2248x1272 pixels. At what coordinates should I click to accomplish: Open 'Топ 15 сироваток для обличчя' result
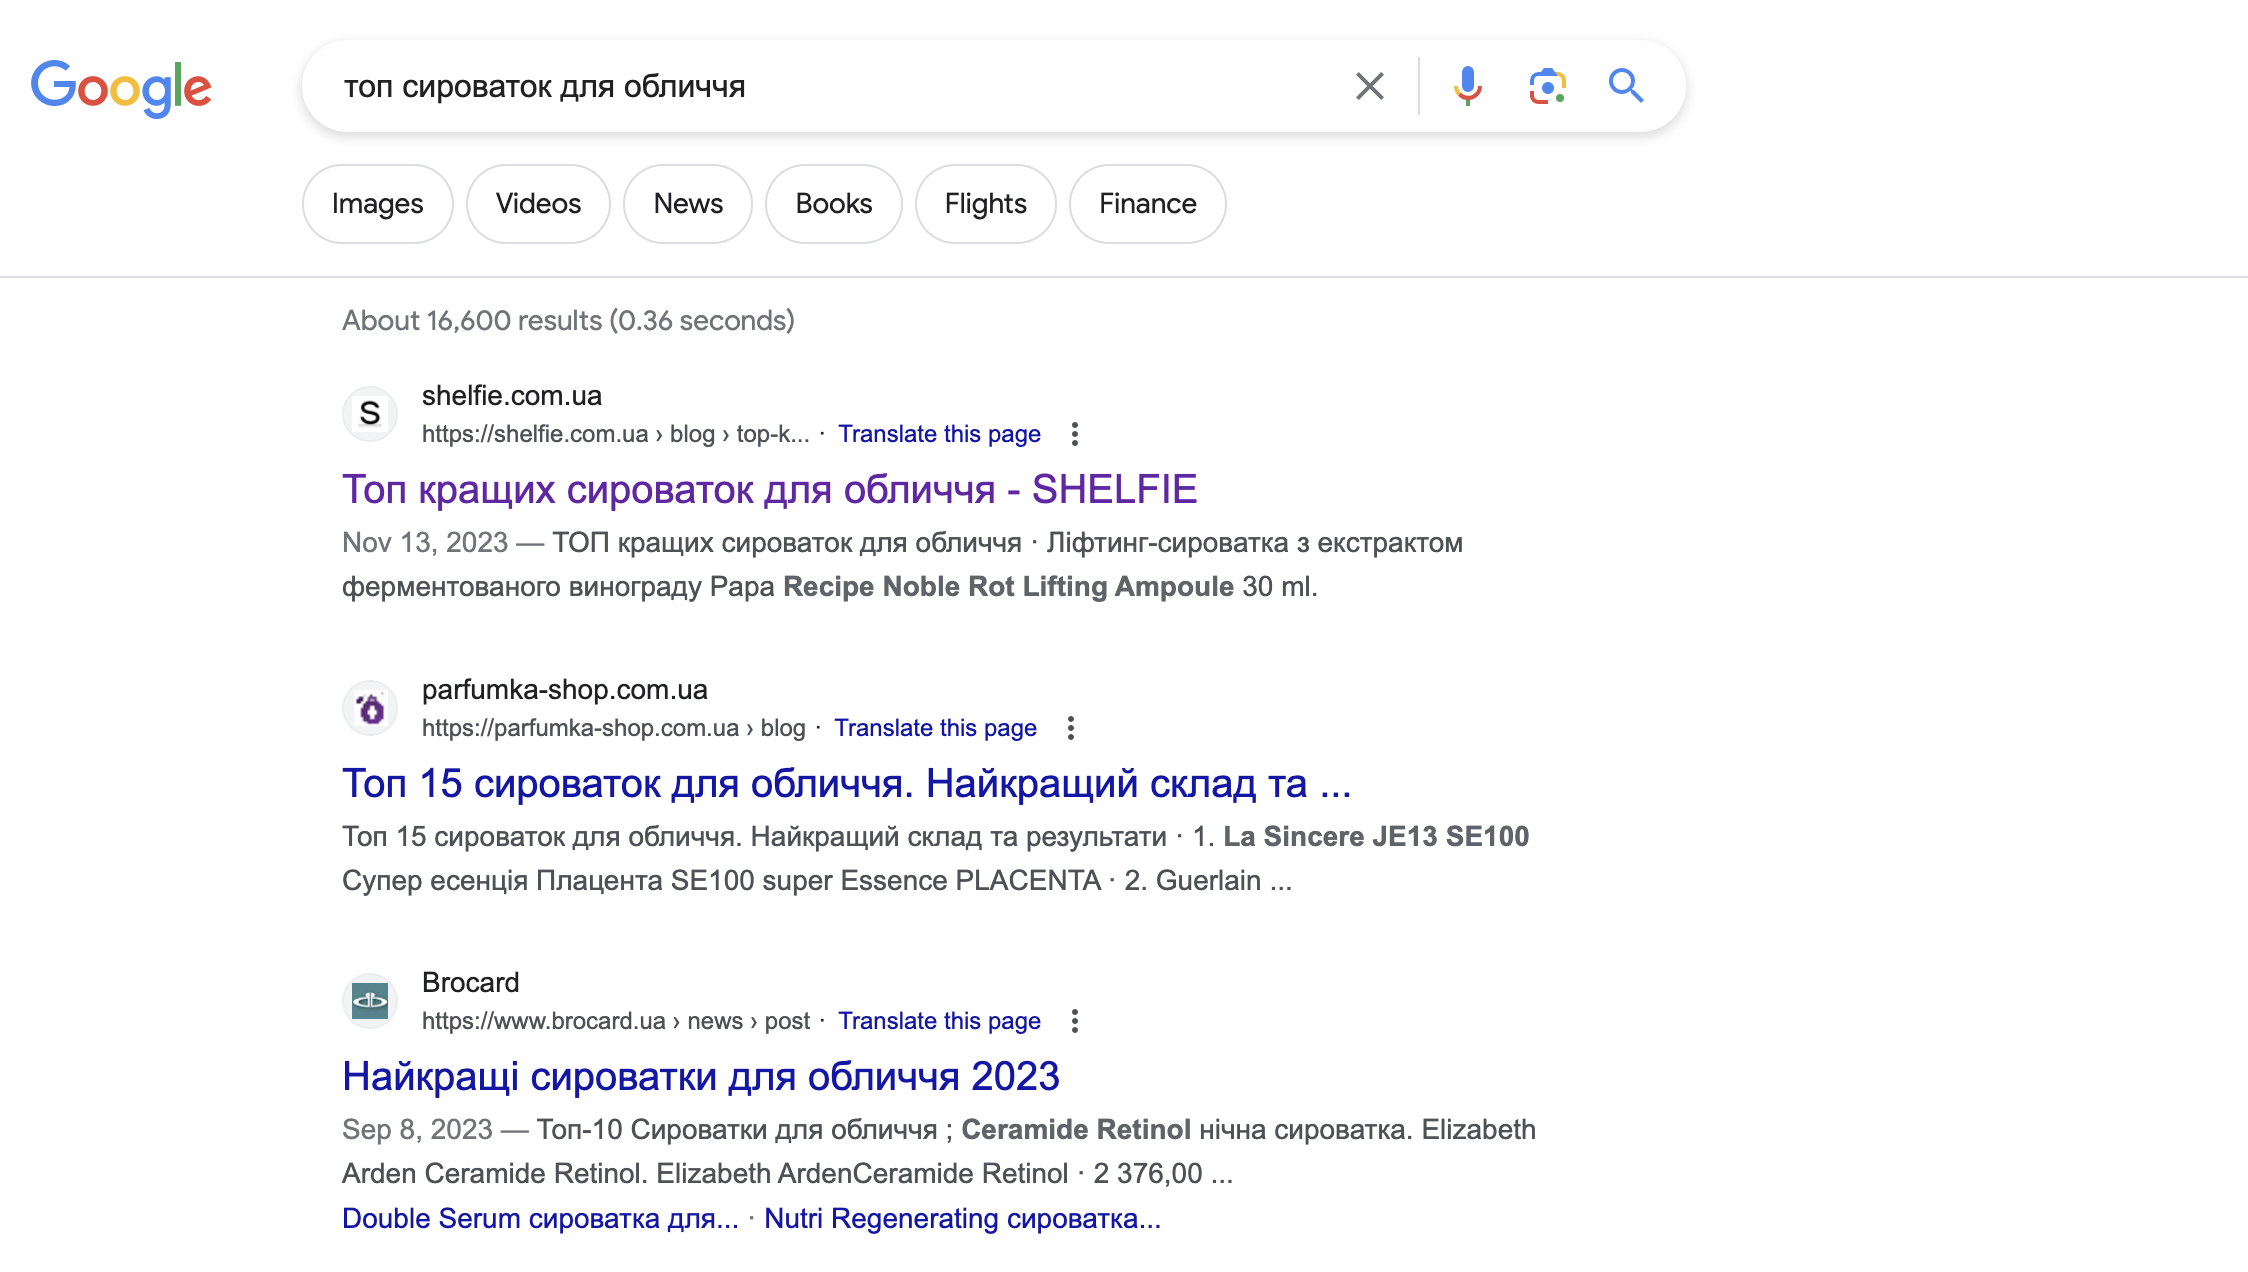tap(845, 784)
